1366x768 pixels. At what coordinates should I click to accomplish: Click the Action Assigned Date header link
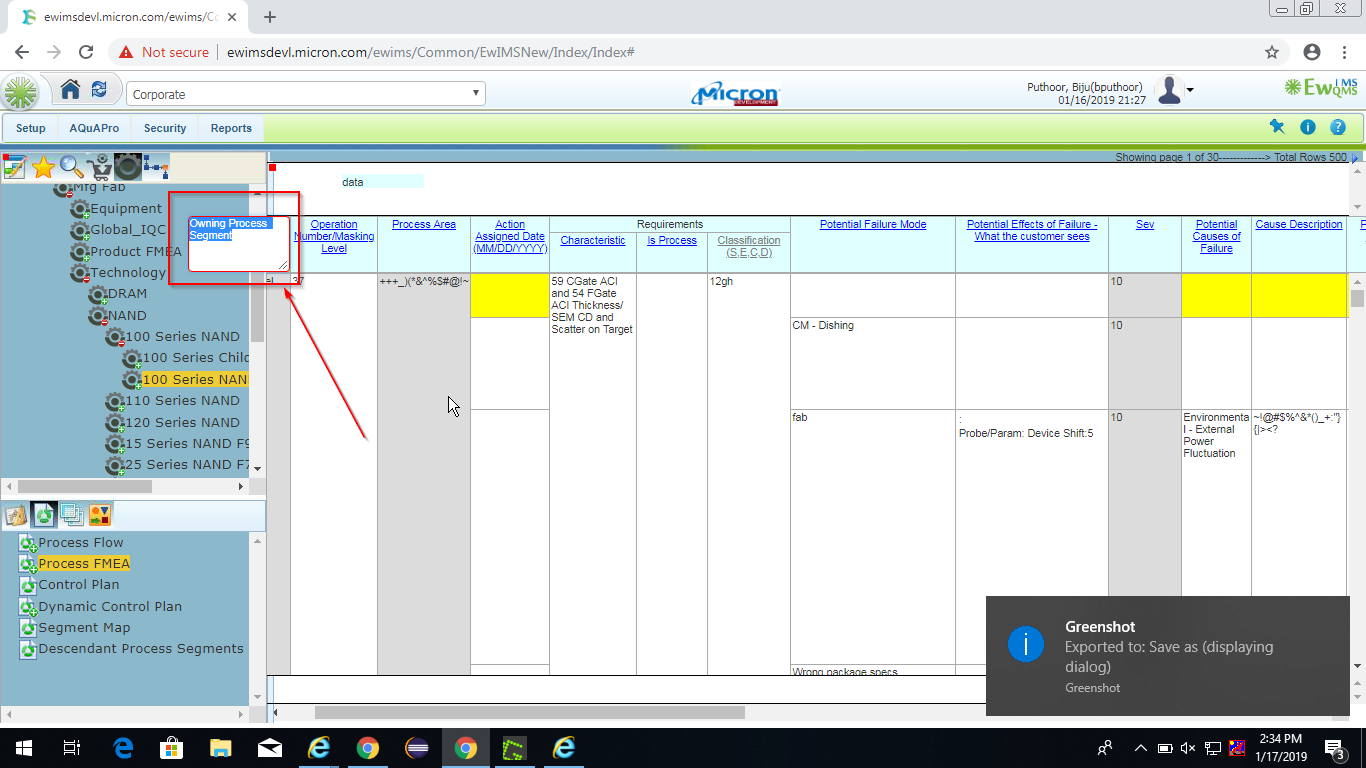pos(510,236)
